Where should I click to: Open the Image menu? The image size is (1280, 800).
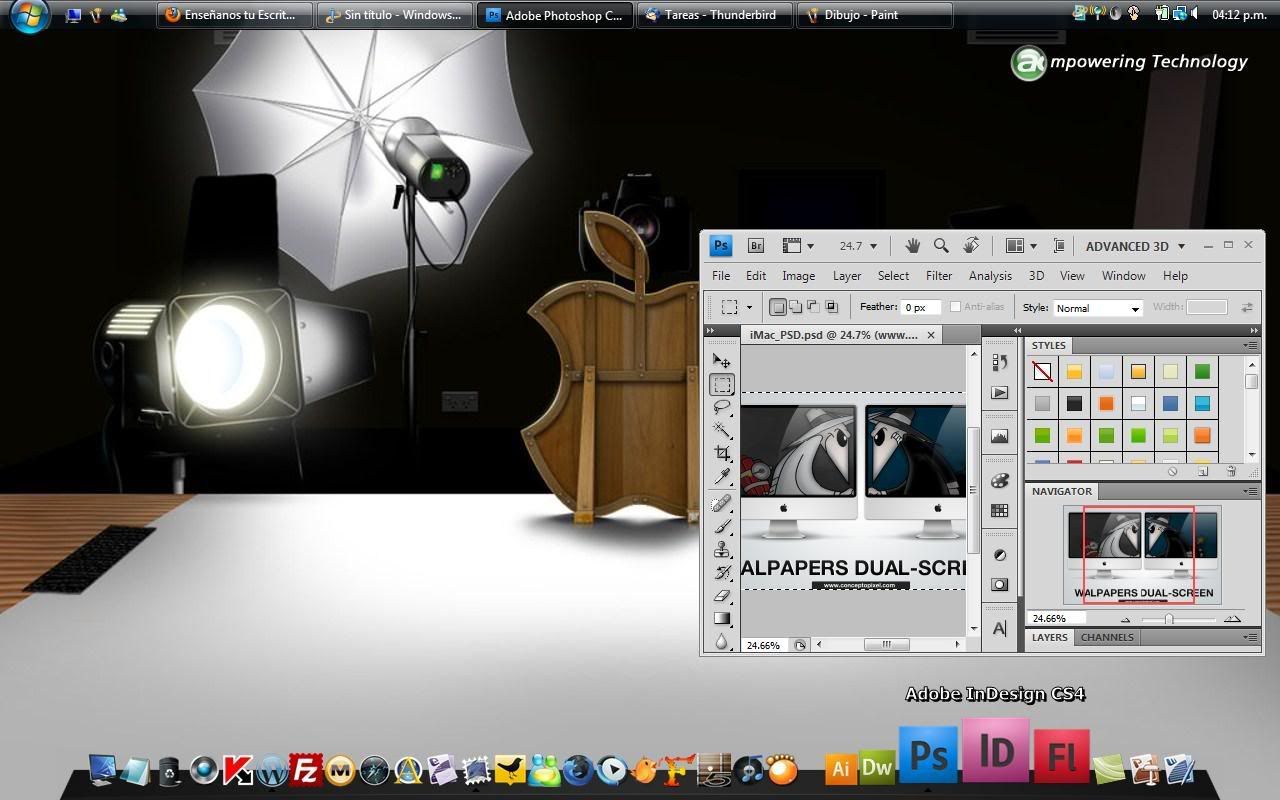tap(798, 276)
